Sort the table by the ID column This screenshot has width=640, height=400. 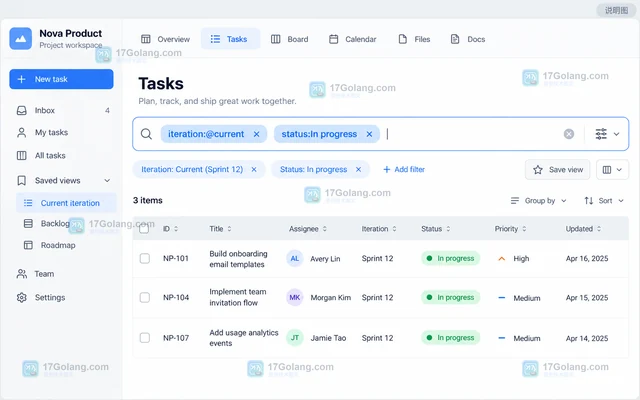pos(171,229)
